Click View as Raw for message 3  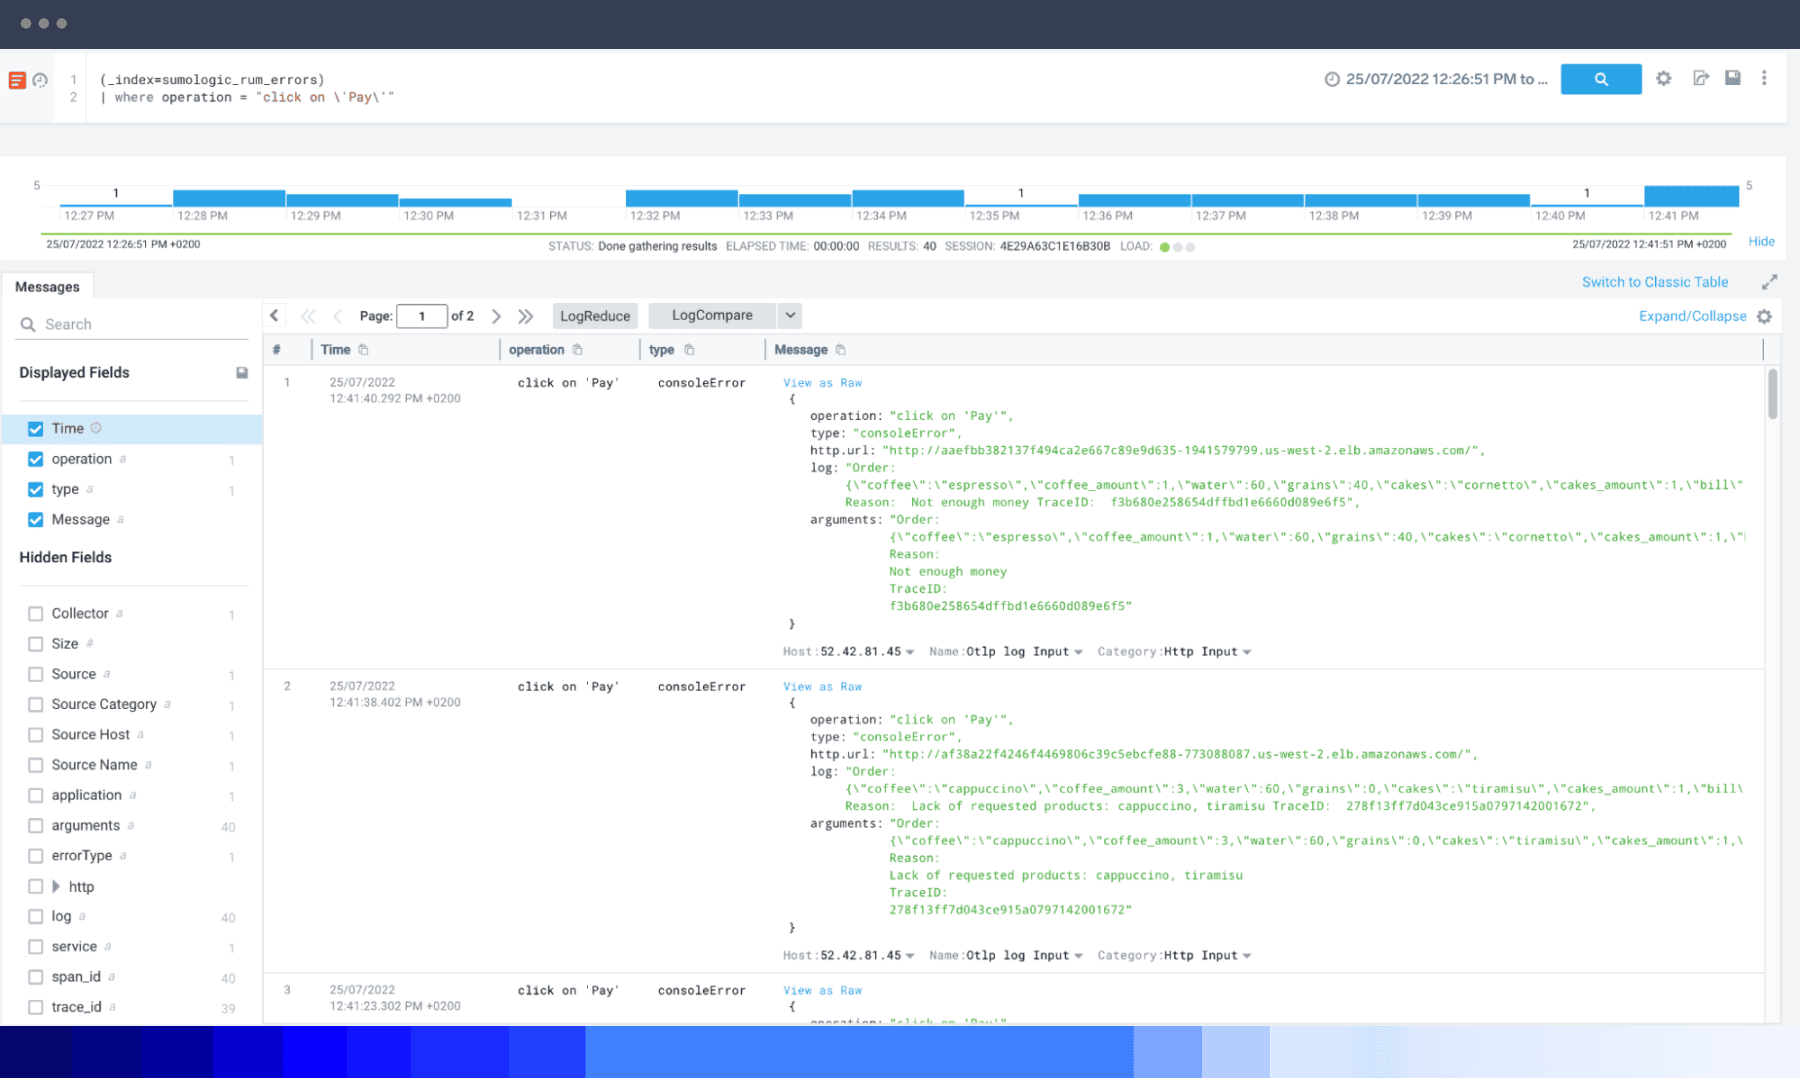coord(822,991)
